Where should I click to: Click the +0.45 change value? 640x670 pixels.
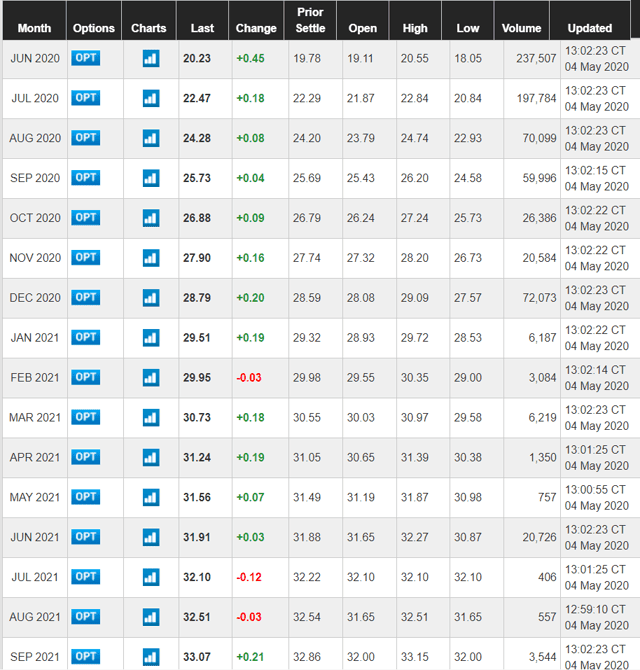[250, 59]
